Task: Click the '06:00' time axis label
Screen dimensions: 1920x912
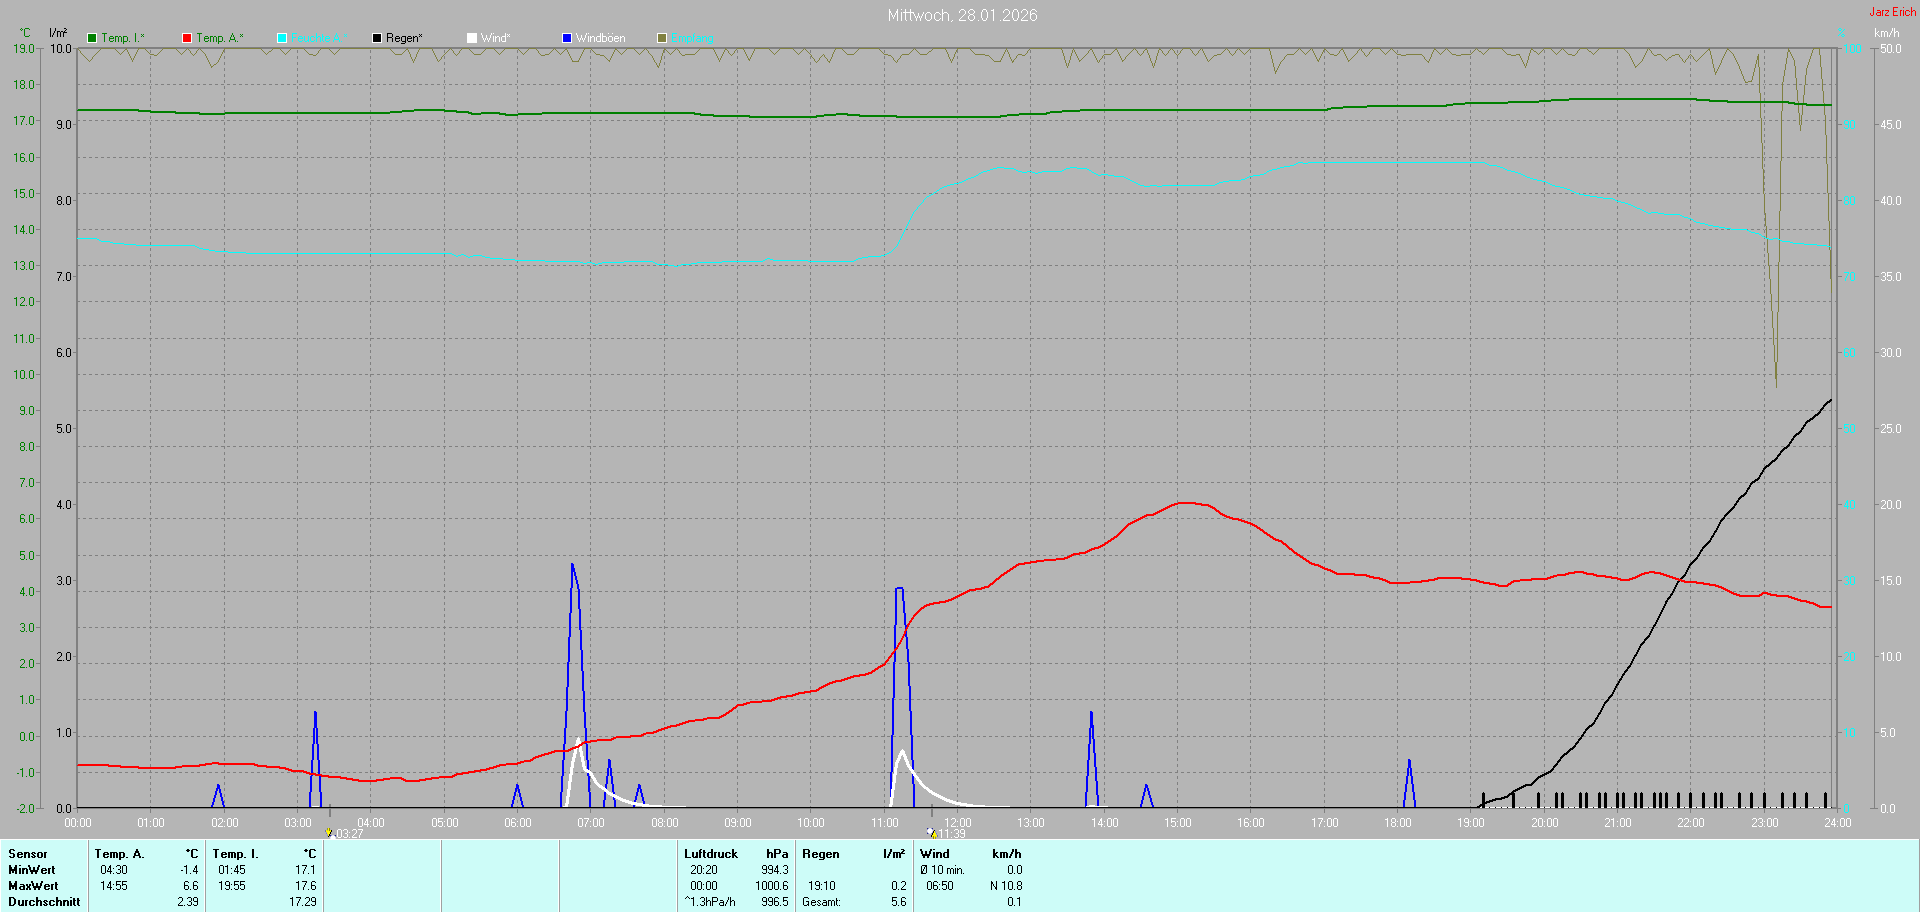Action: click(518, 823)
